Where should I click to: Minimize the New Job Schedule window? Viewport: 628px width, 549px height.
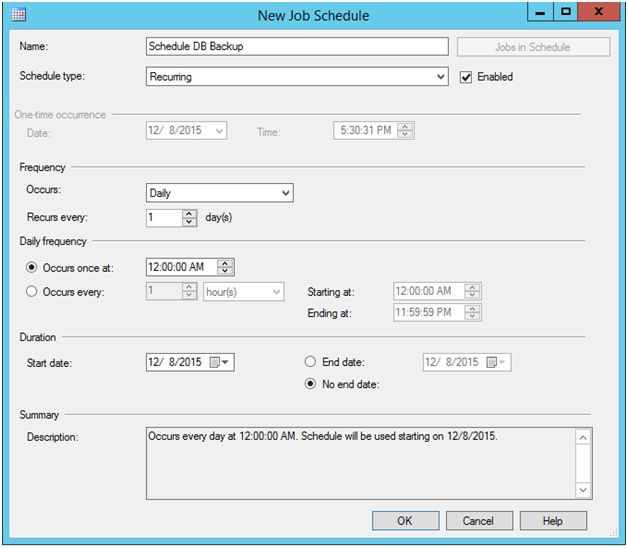point(540,12)
